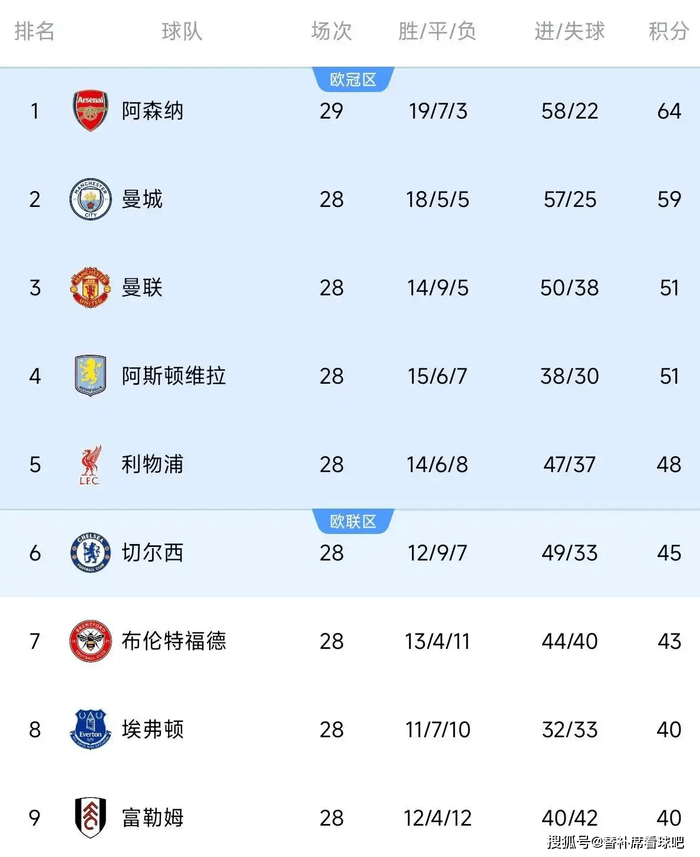Click the Chelsea club crest icon
700x857 pixels.
coord(90,553)
